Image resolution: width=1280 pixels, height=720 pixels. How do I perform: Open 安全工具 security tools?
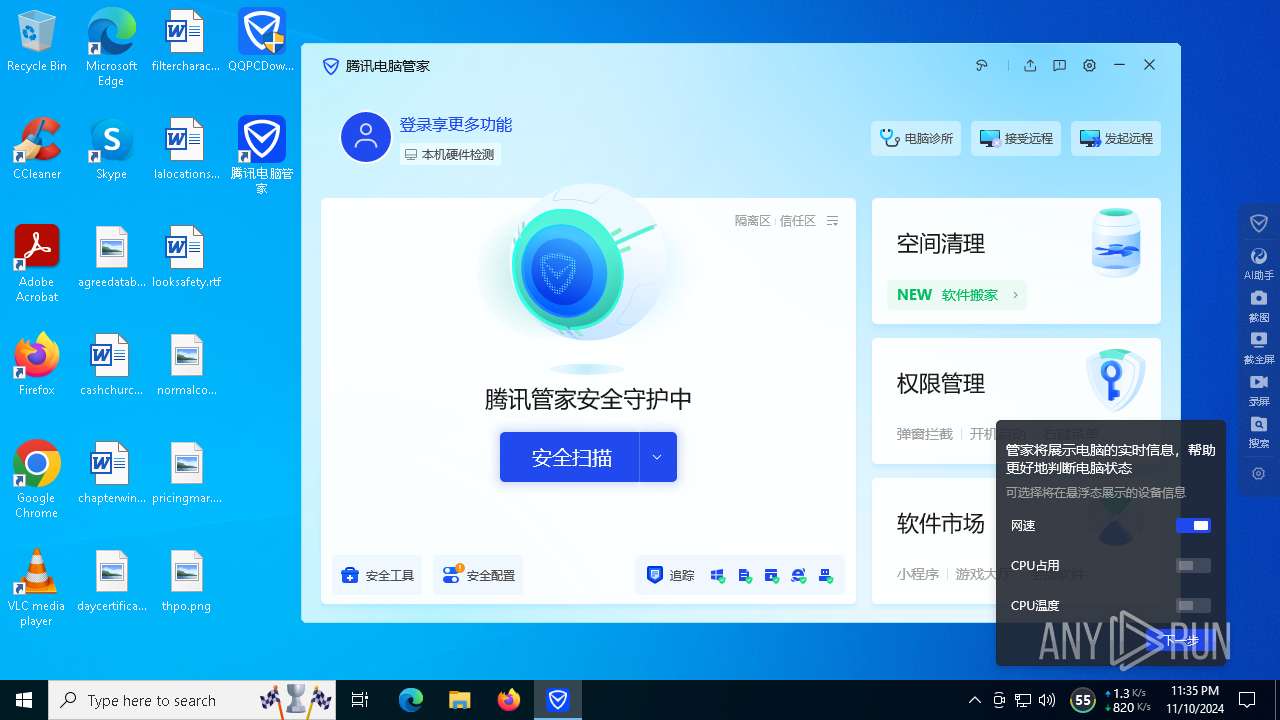[x=377, y=575]
